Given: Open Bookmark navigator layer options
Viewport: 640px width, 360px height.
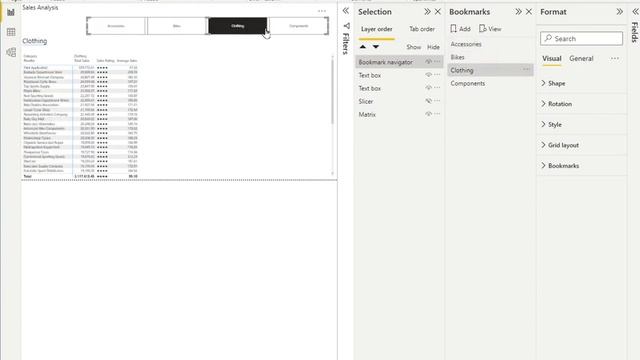Looking at the screenshot, I should tap(438, 62).
